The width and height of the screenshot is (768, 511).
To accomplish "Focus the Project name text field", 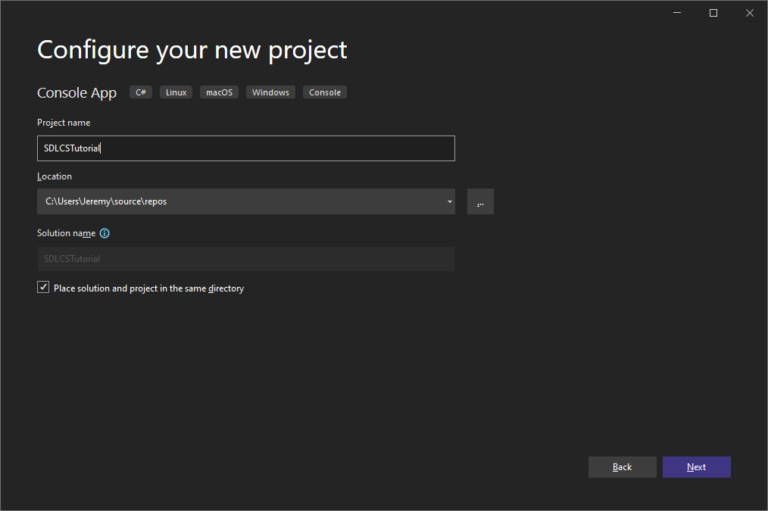I will tap(246, 148).
